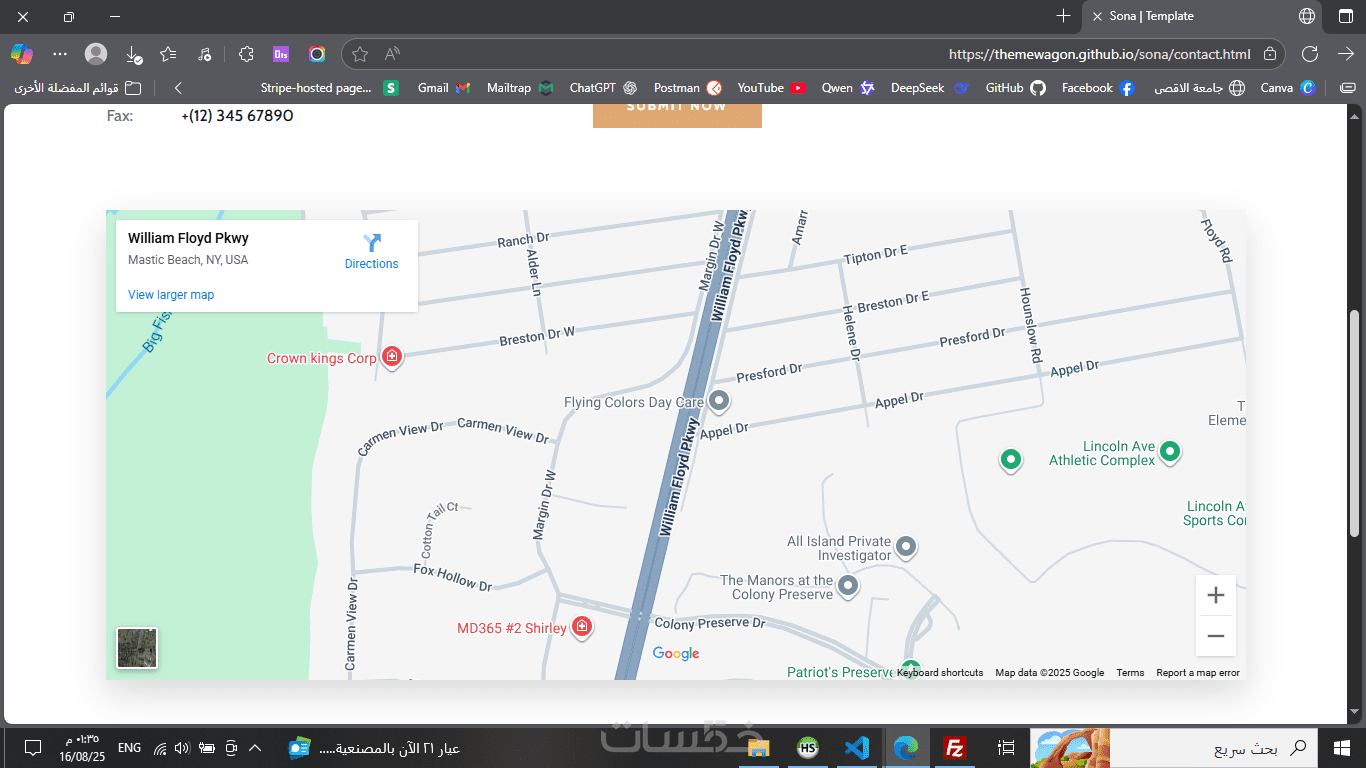This screenshot has height=768, width=1366.
Task: Open Edge settings and more menu
Action: click(x=60, y=54)
